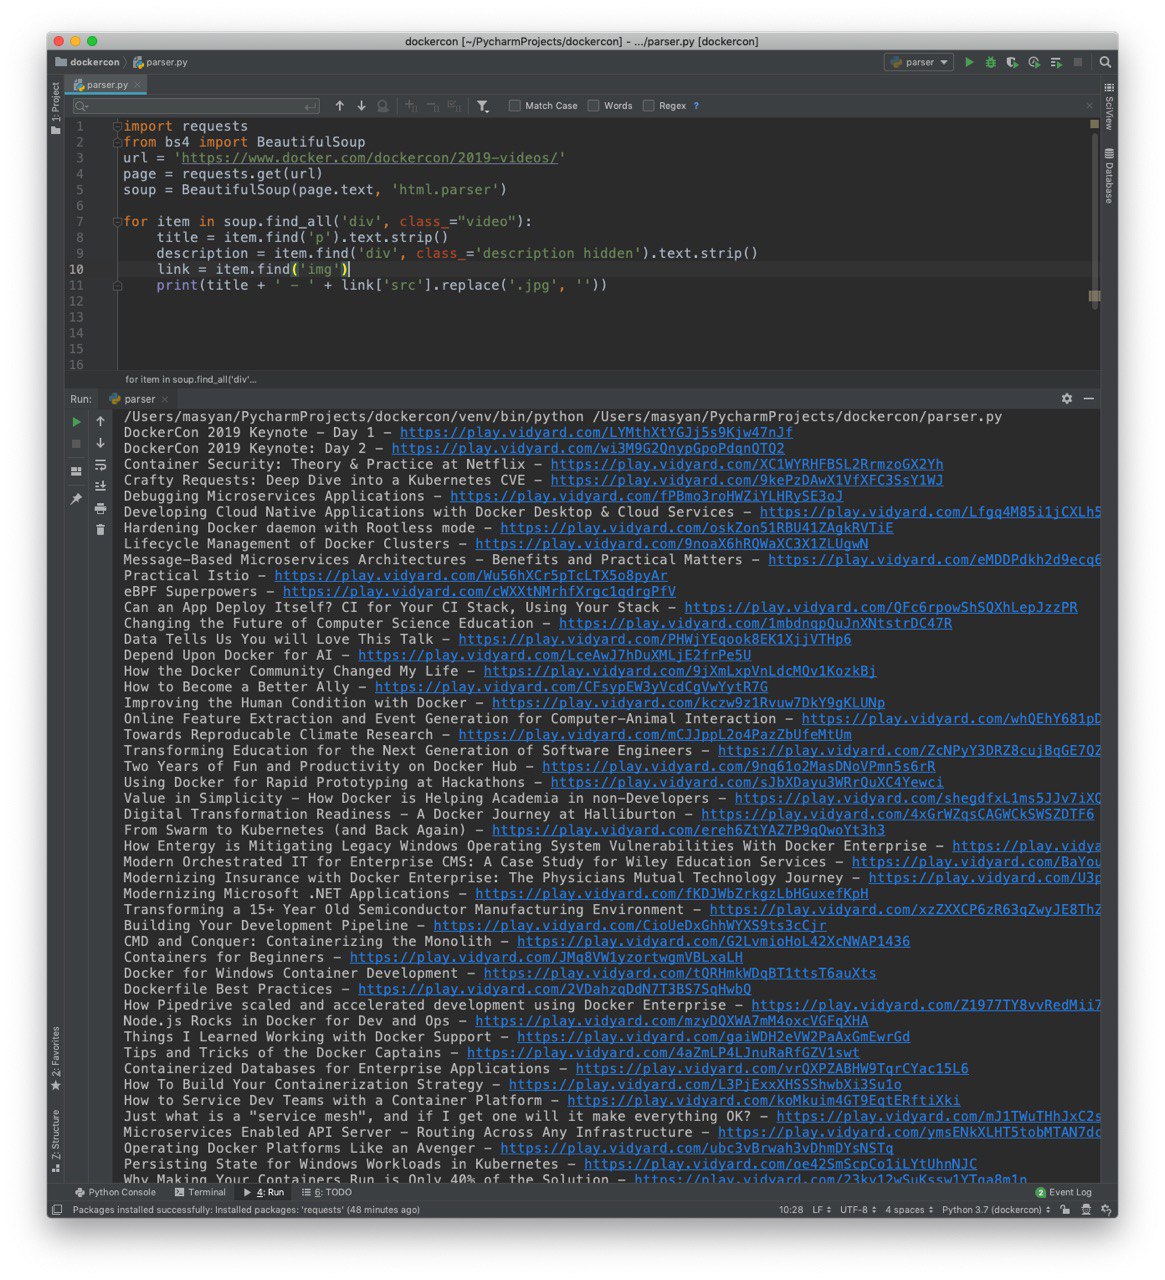Screen dimensions: 1165x1280
Task: Click 4: Run tool window button
Action: [265, 1192]
